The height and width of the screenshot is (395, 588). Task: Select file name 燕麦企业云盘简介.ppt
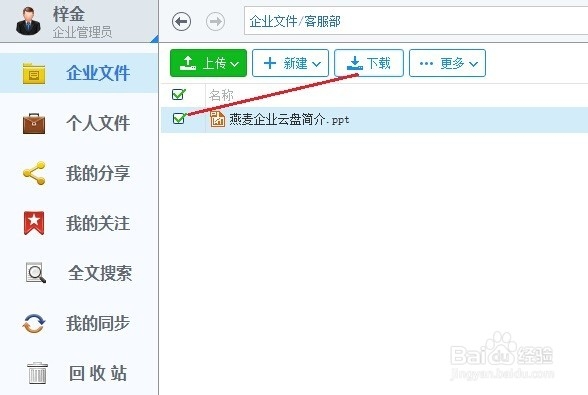click(289, 119)
